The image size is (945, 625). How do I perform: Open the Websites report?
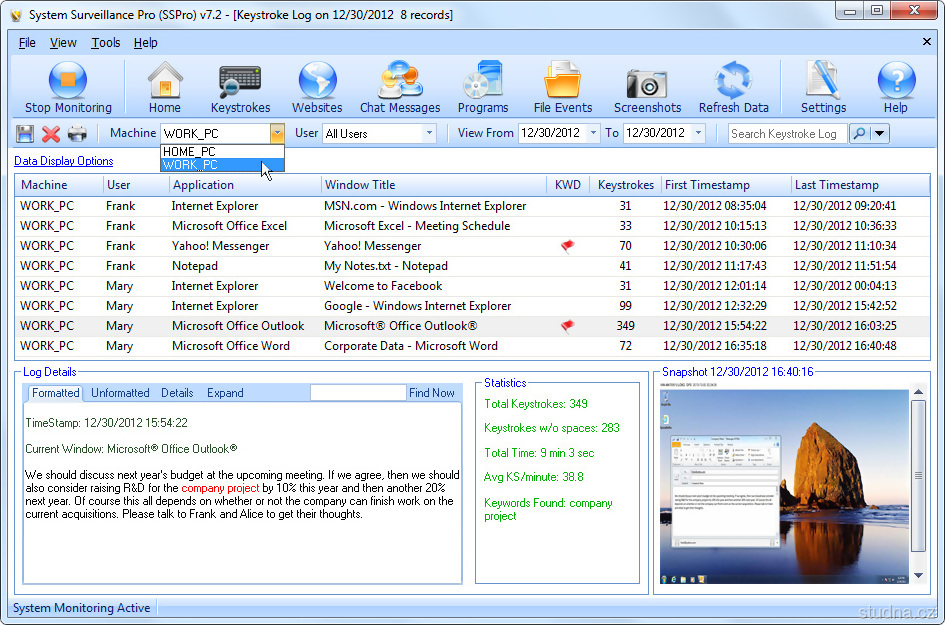coord(317,87)
